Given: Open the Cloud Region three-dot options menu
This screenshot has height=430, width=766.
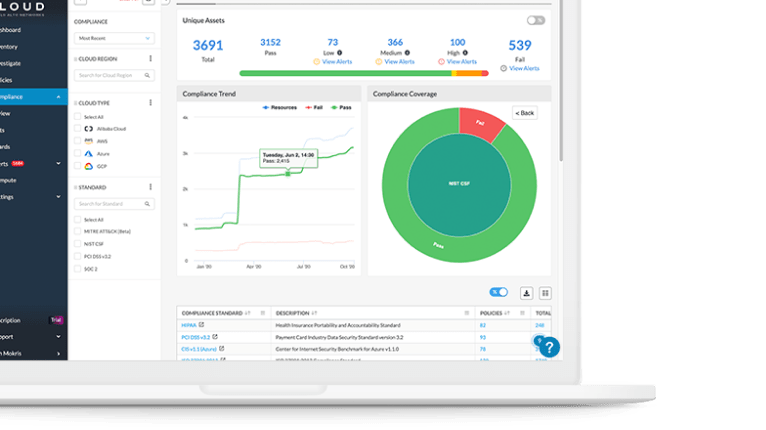Looking at the screenshot, I should pyautogui.click(x=150, y=59).
